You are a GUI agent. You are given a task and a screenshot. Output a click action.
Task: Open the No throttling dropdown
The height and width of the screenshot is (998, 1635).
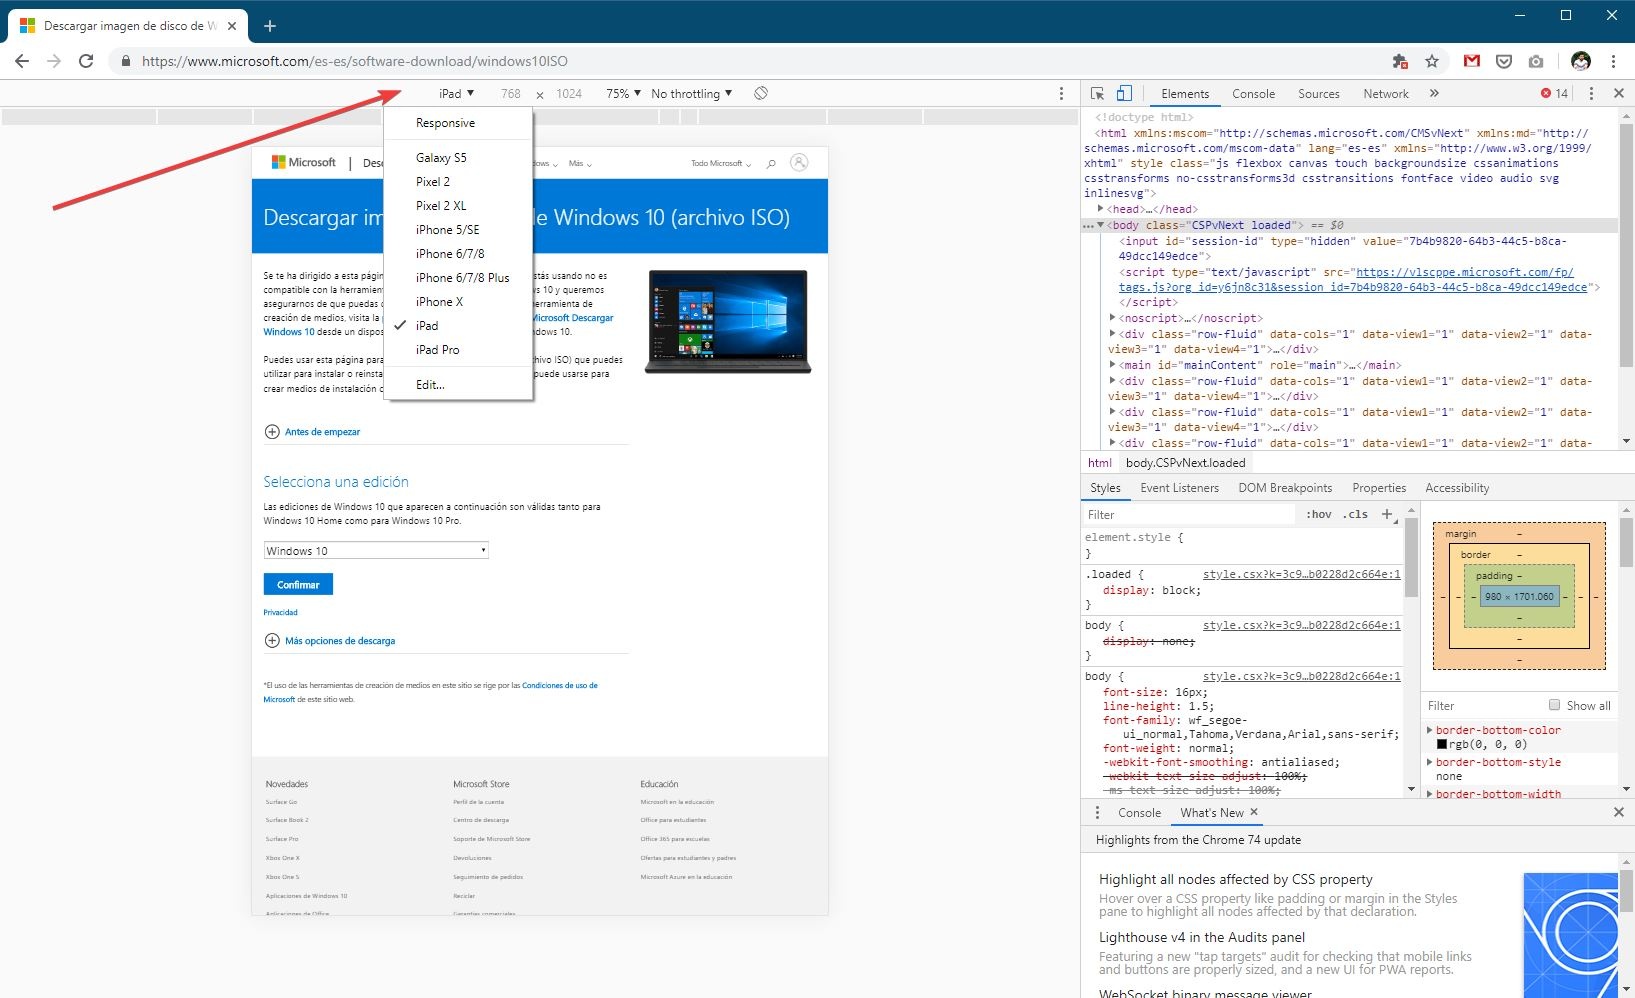[x=691, y=93]
